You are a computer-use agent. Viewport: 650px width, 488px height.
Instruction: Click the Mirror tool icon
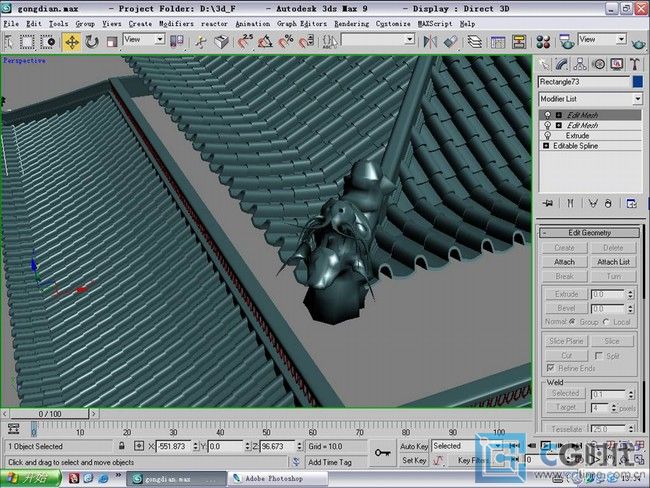(430, 41)
